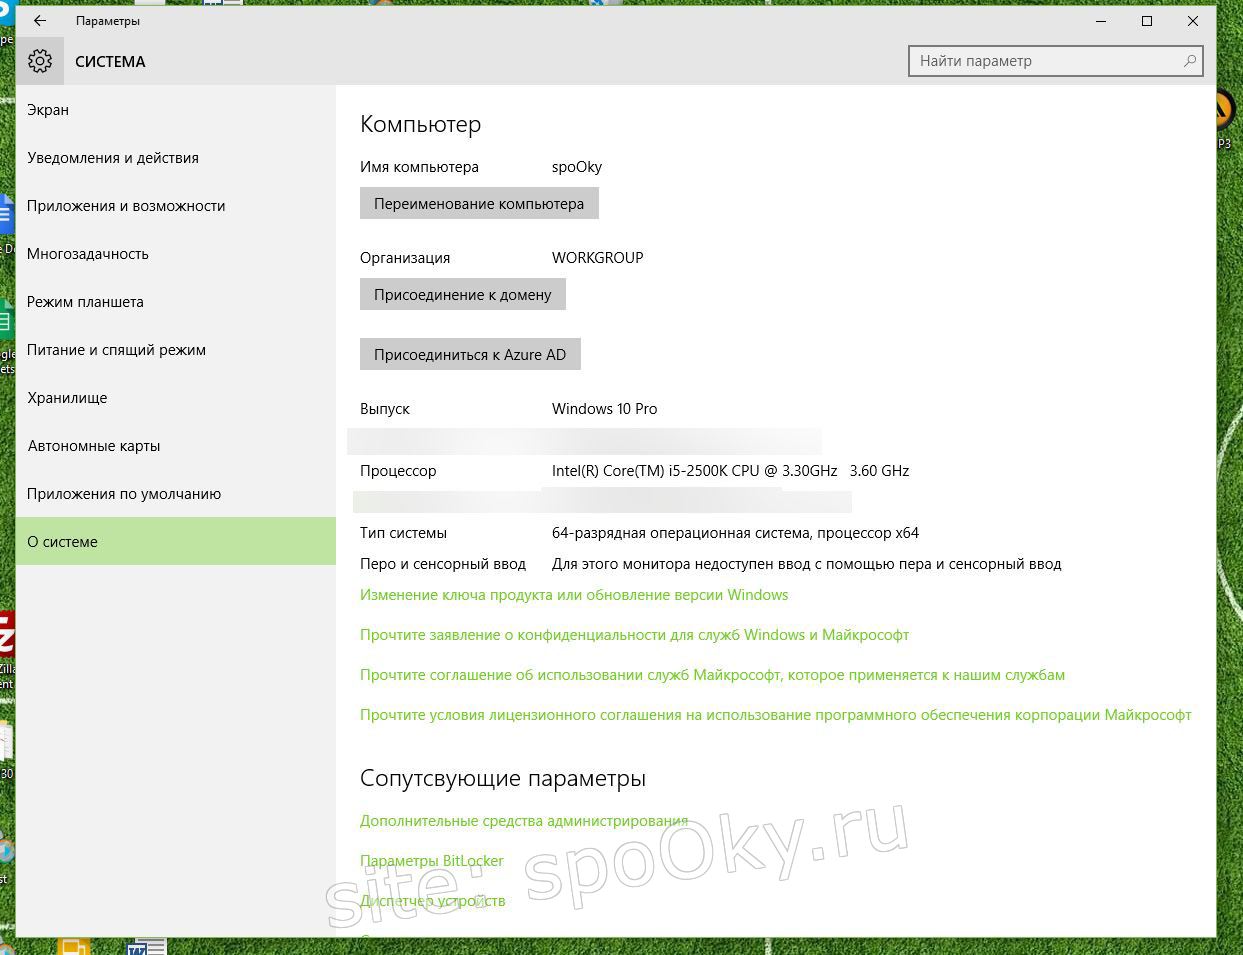Maximize the Параметры window
Viewport: 1243px width, 955px height.
click(x=1147, y=21)
